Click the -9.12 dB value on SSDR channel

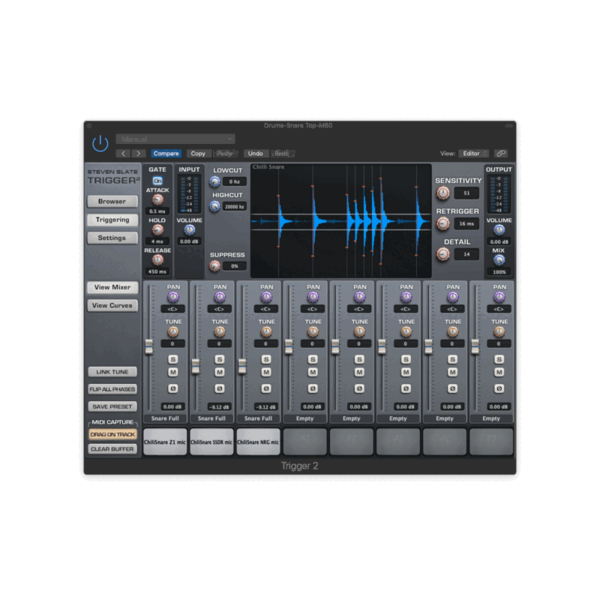coord(219,407)
